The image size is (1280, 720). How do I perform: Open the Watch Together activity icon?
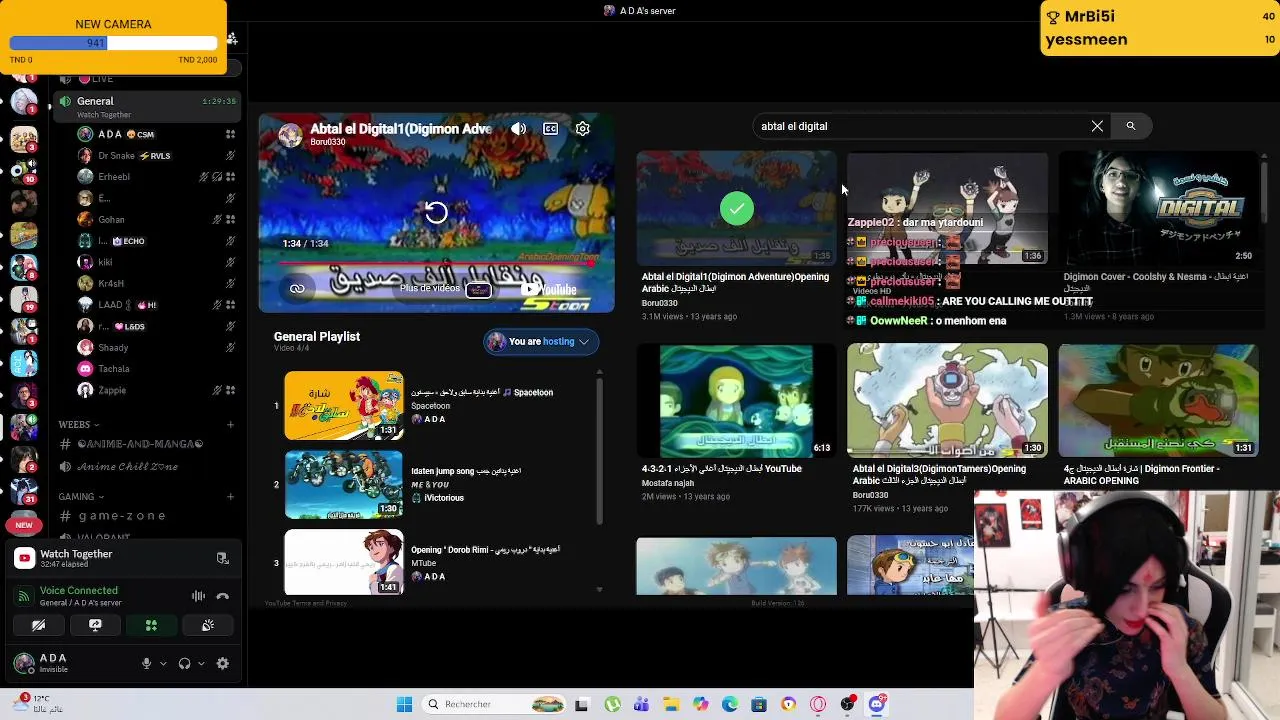coord(24,558)
